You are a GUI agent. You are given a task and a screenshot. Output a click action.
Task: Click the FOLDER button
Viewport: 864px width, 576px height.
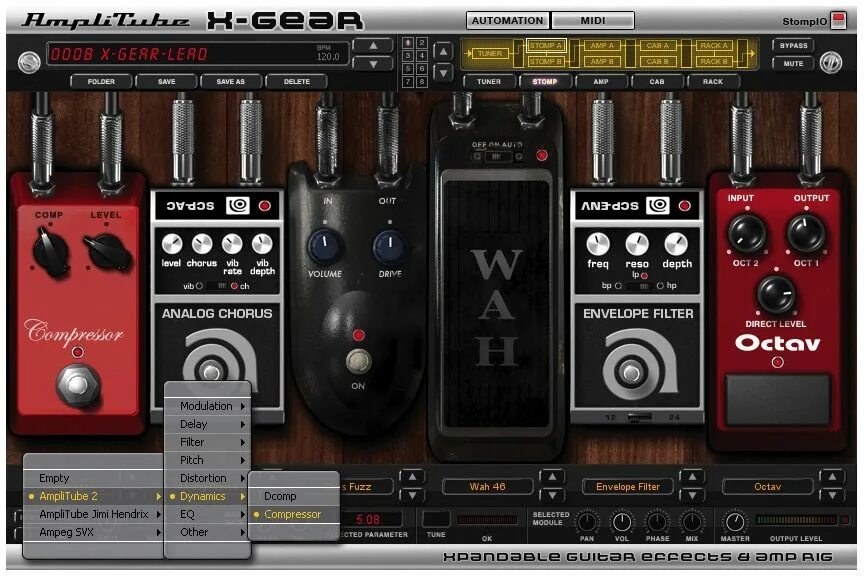click(x=101, y=82)
